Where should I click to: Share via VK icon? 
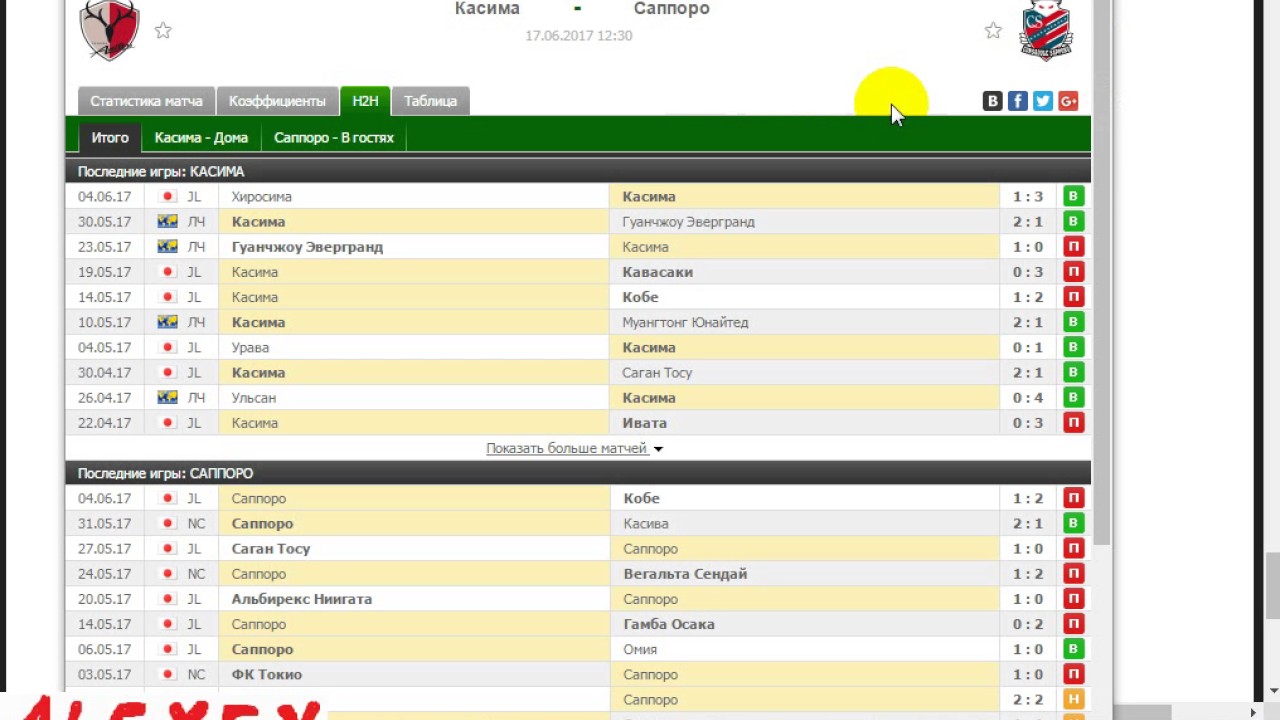(x=993, y=101)
